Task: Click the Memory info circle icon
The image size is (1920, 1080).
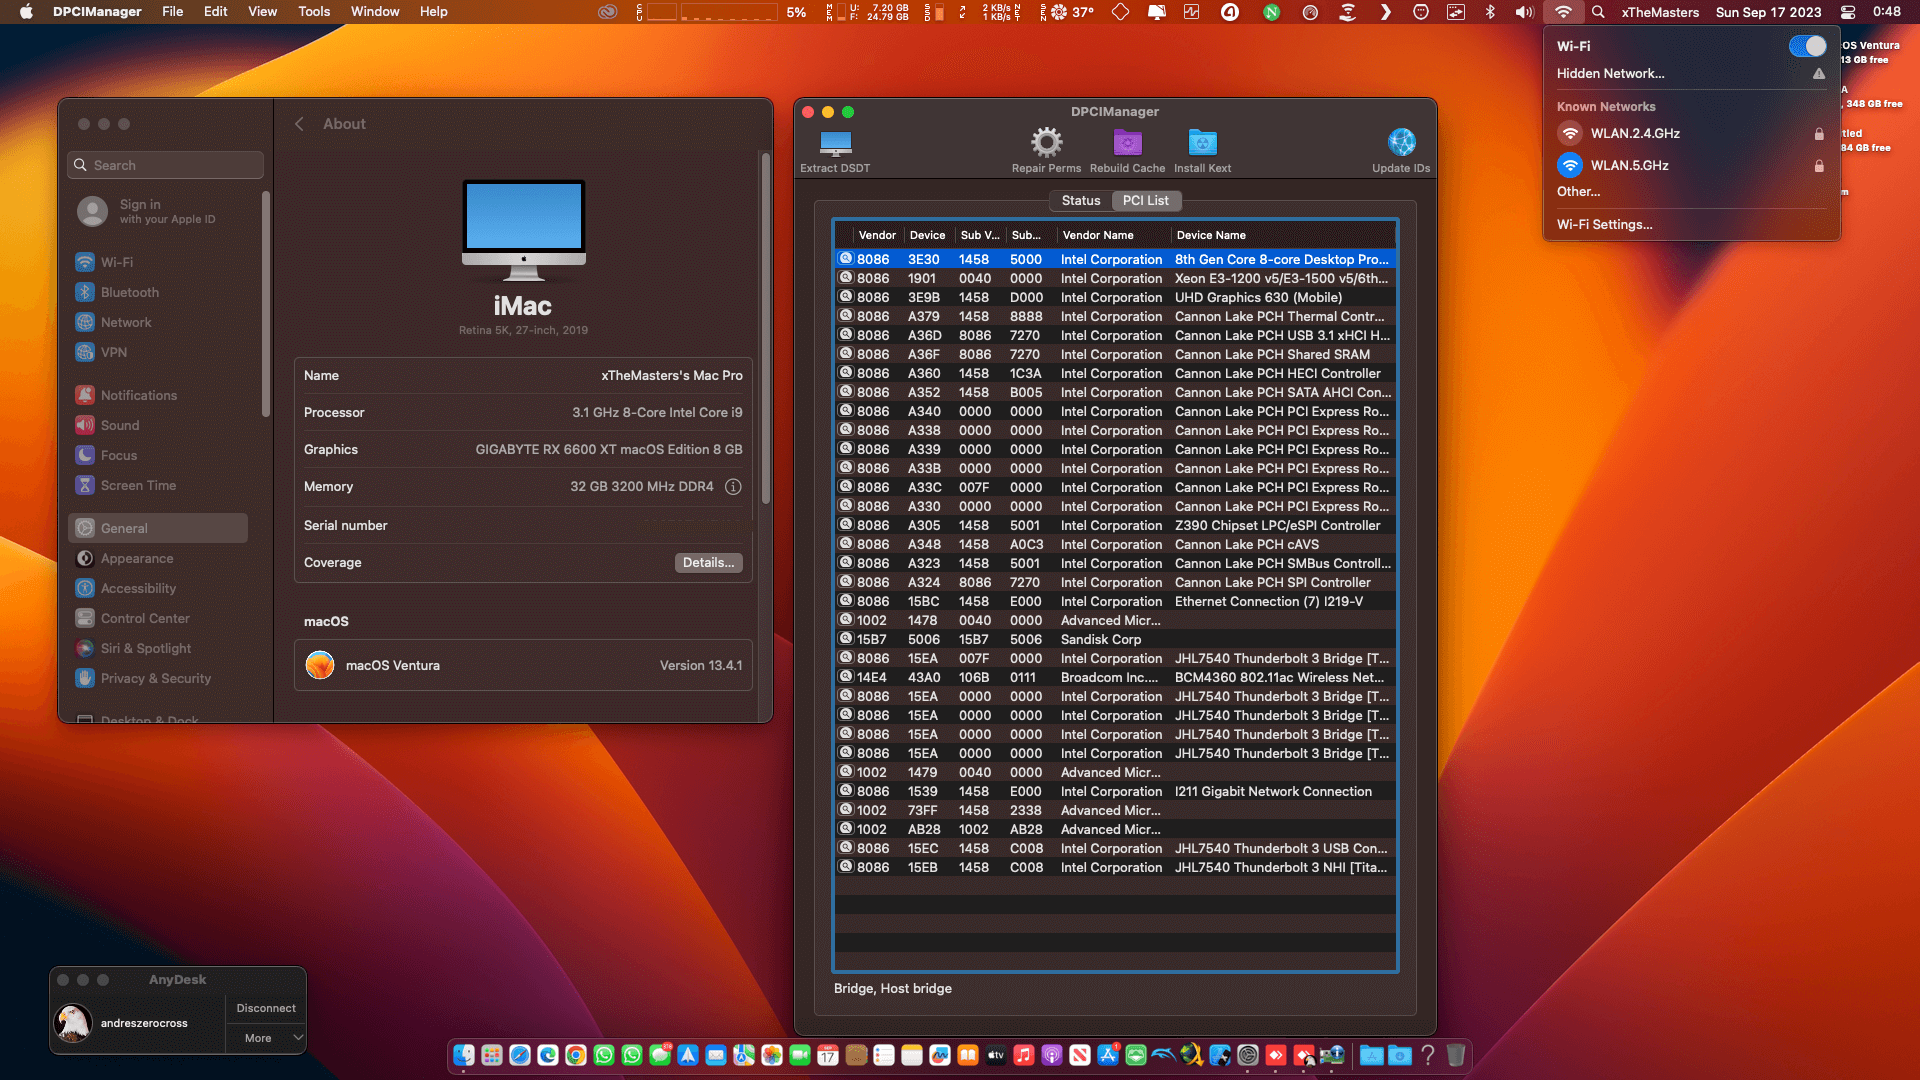Action: (x=733, y=487)
